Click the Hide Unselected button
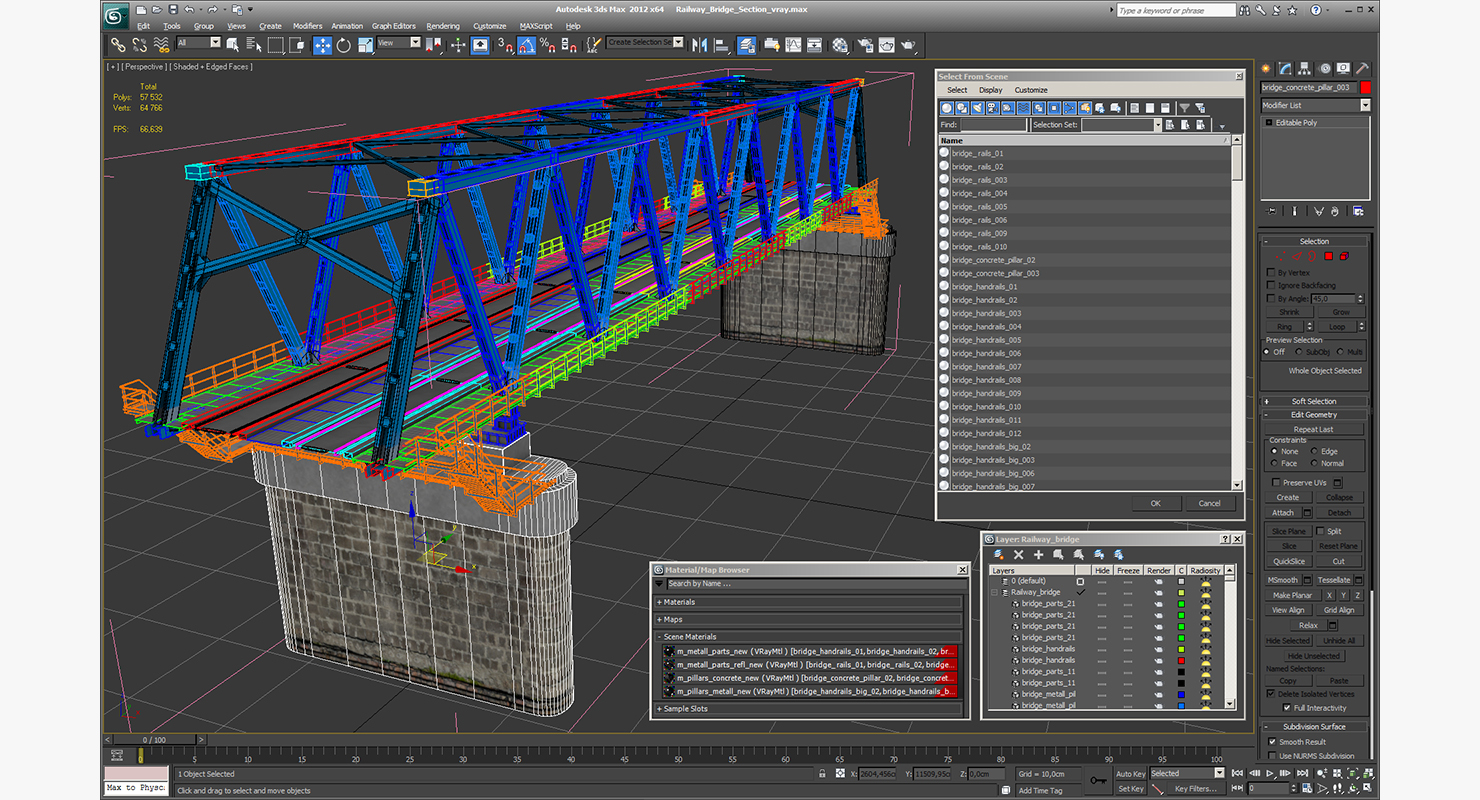This screenshot has height=800, width=1480. 1314,656
